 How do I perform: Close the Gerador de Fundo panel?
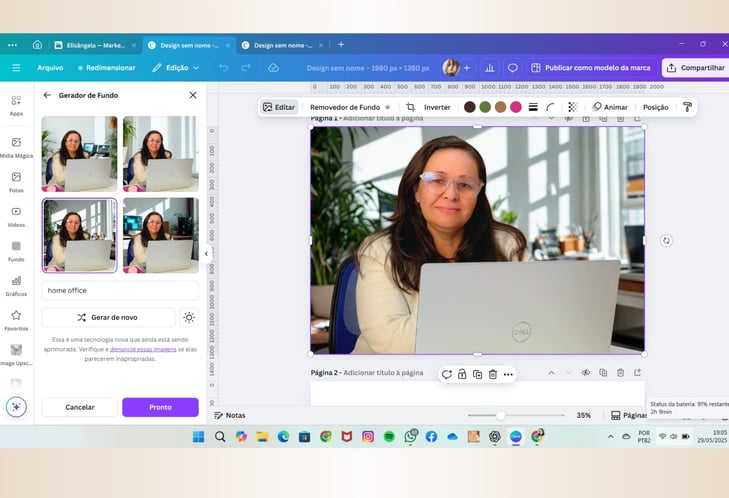tap(193, 95)
